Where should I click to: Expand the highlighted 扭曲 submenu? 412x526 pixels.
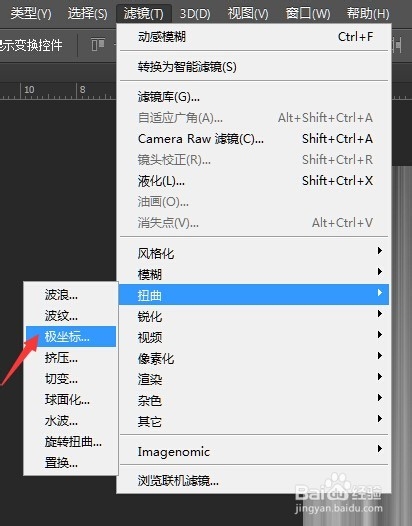pyautogui.click(x=254, y=295)
